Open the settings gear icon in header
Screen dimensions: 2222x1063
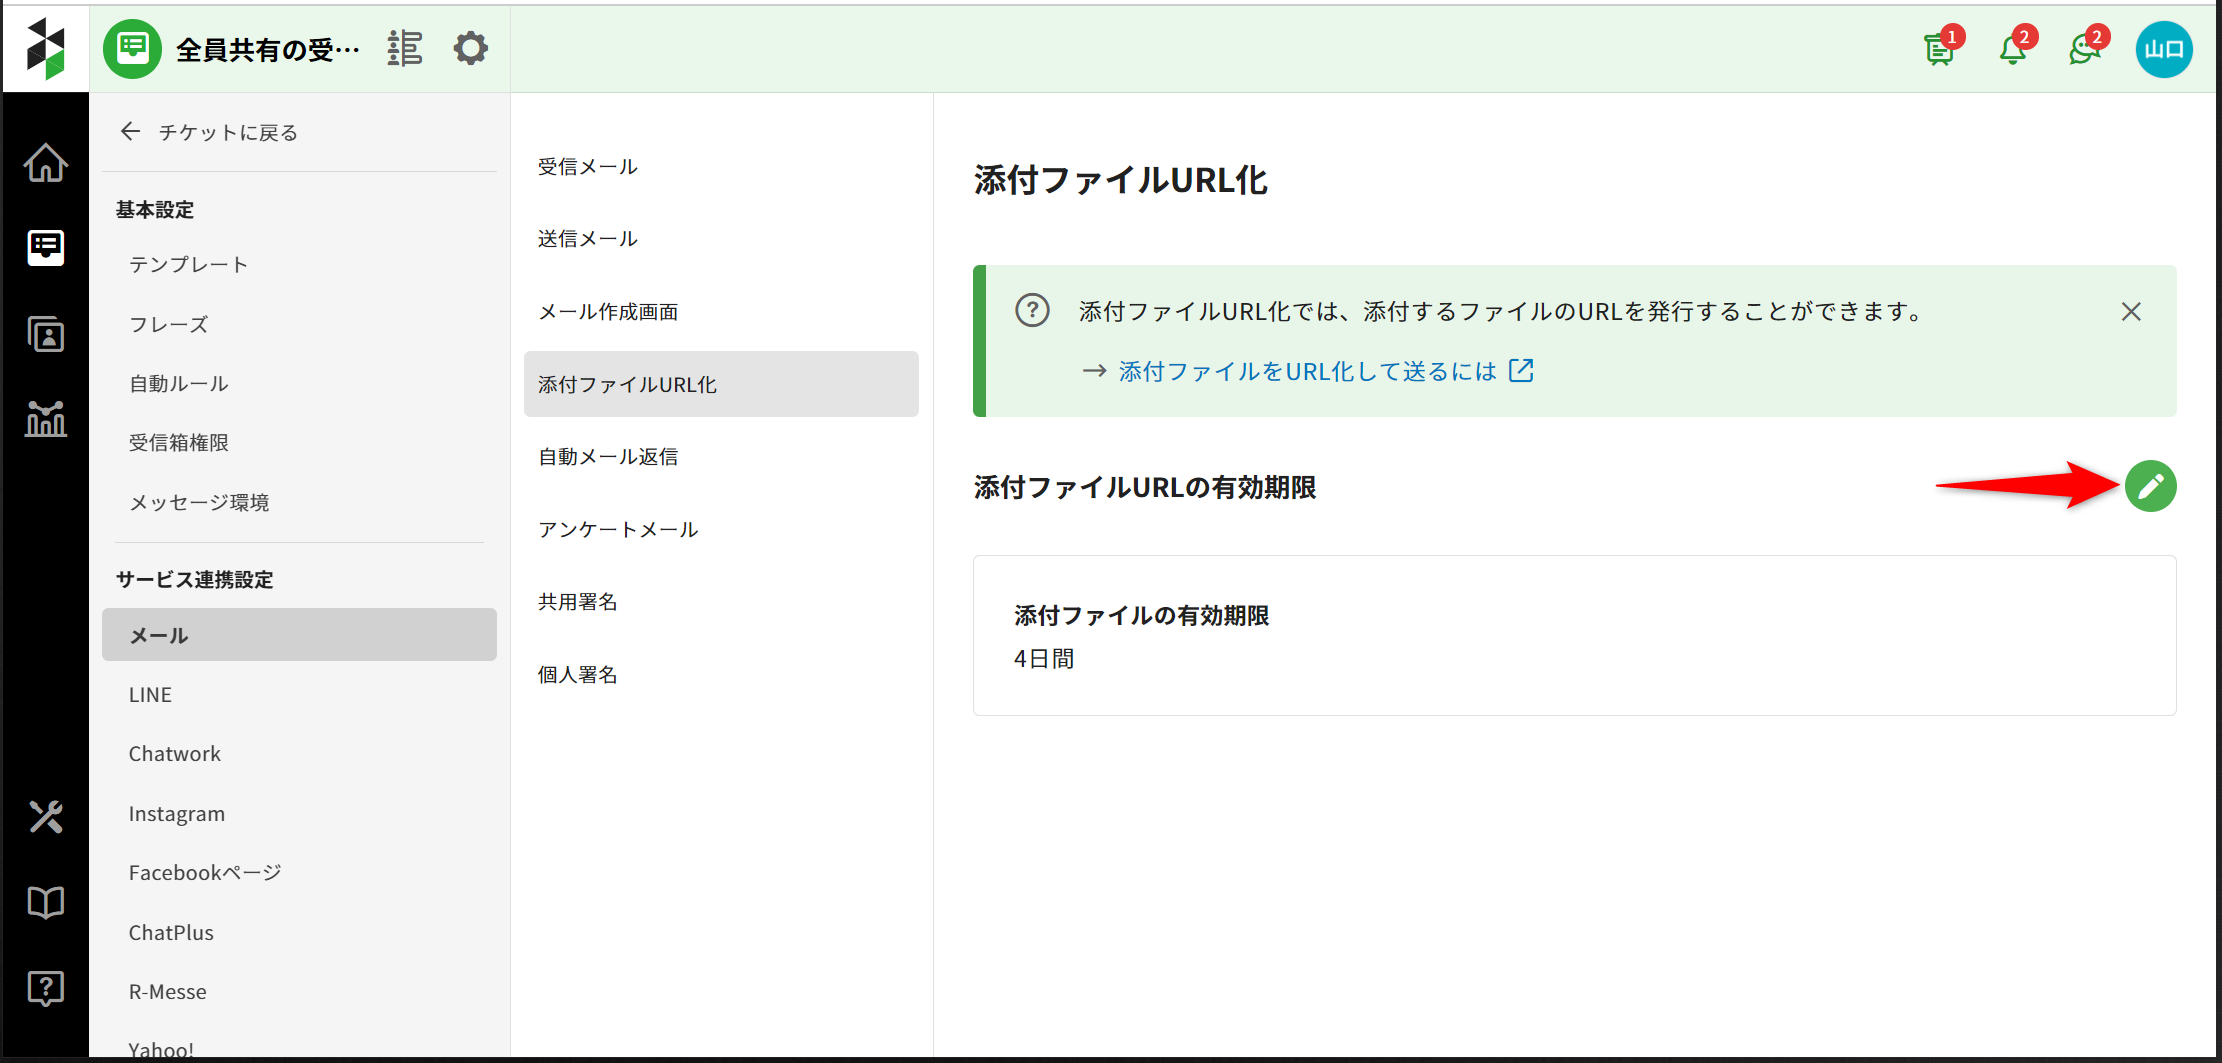[470, 48]
